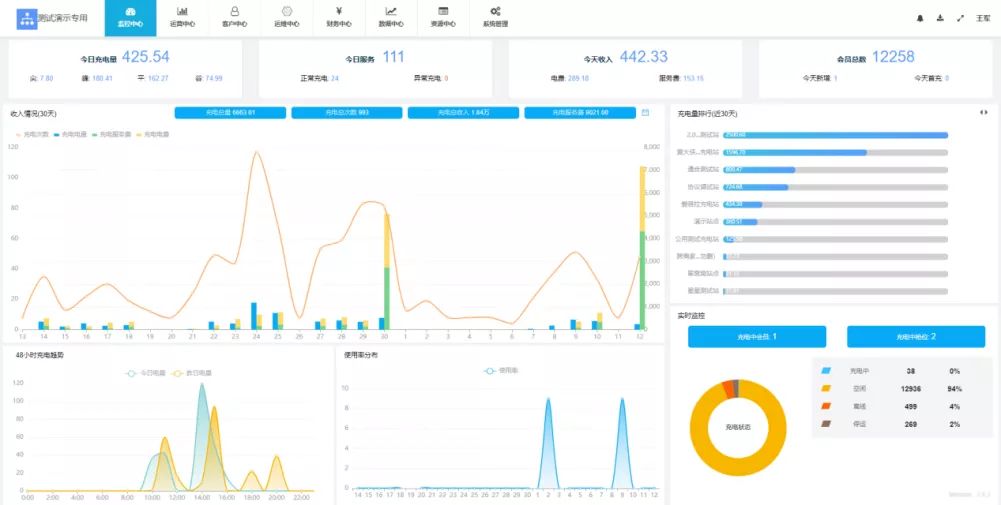Open the 监控中心 dashboard icon tab
The width and height of the screenshot is (1001, 505).
130,12
